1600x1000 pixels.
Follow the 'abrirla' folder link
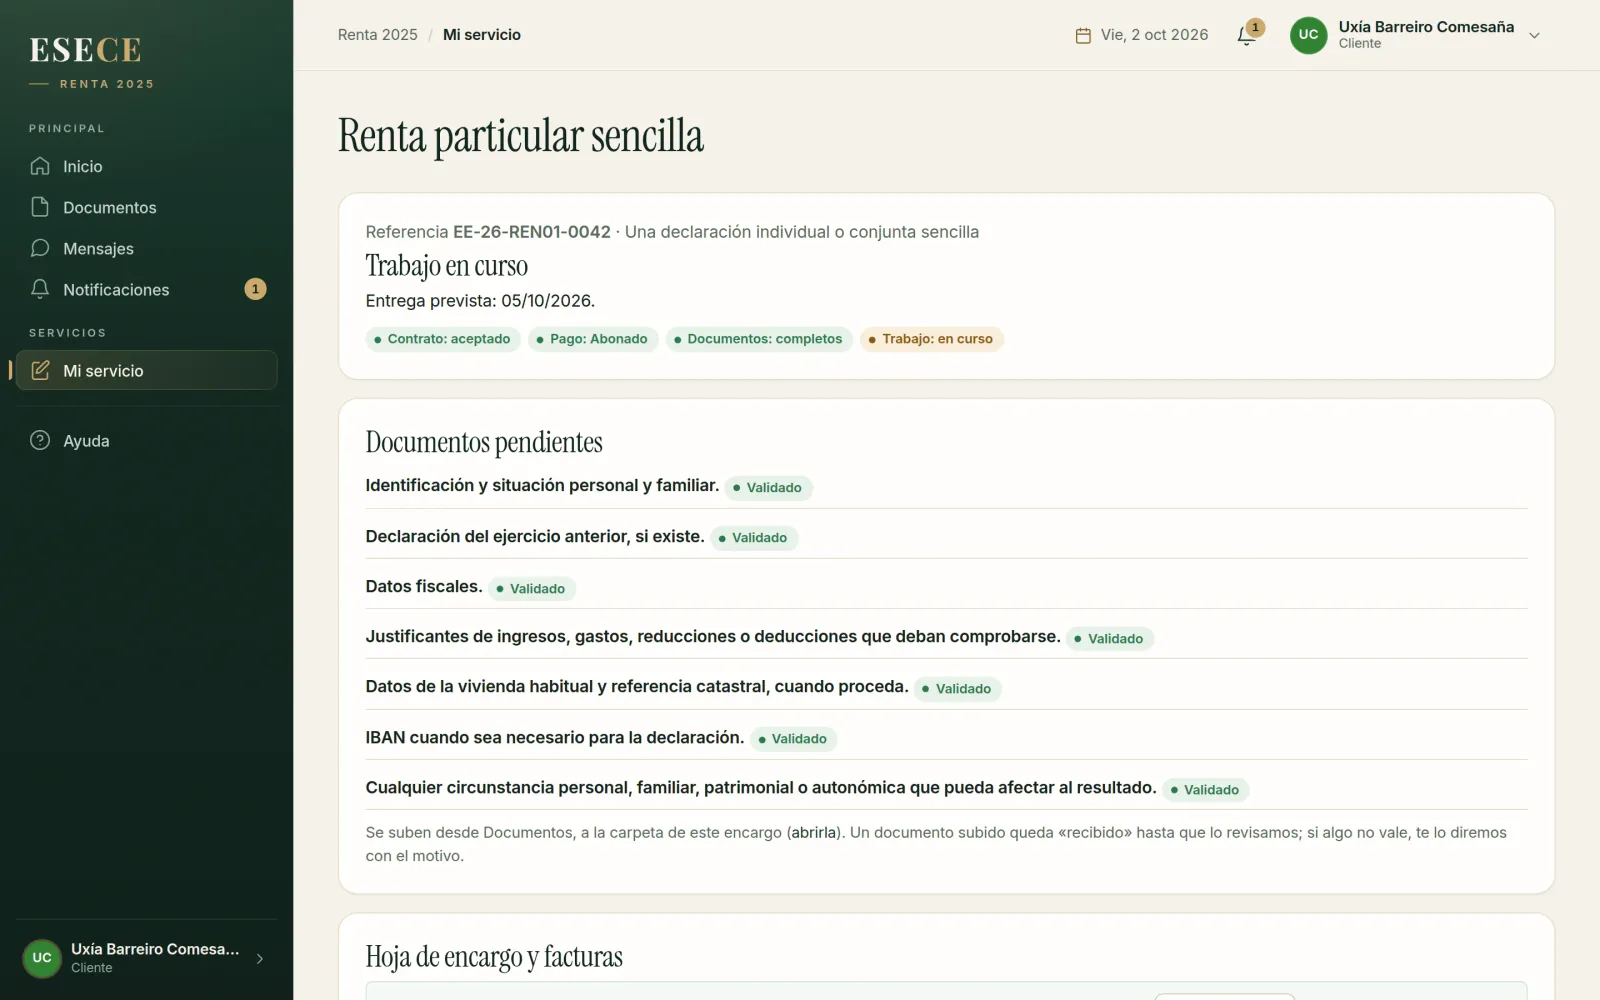(x=815, y=832)
